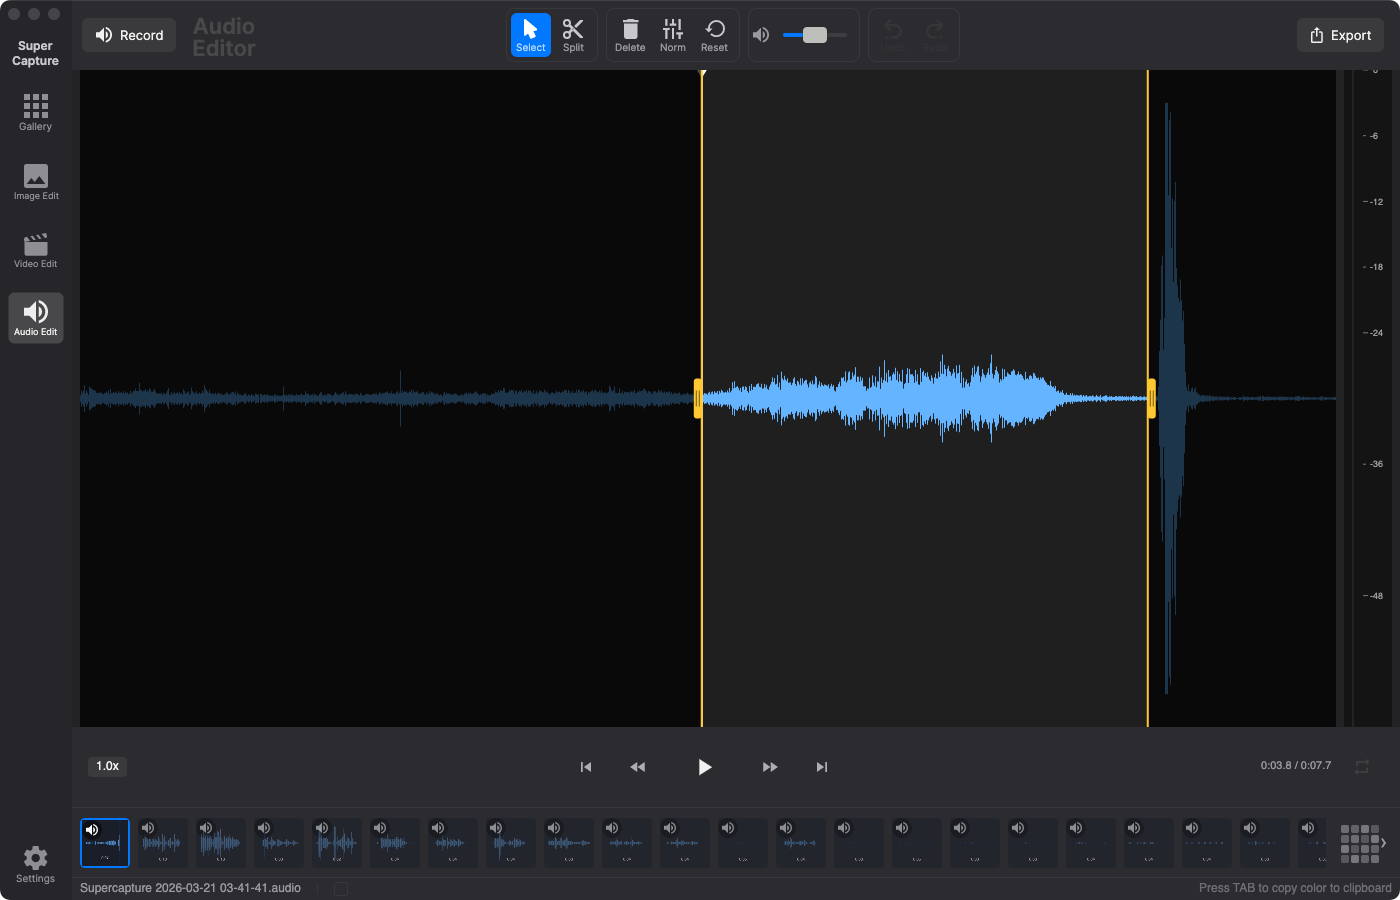Switch to the Audio Edit section
Viewport: 1400px width, 900px height.
point(35,317)
